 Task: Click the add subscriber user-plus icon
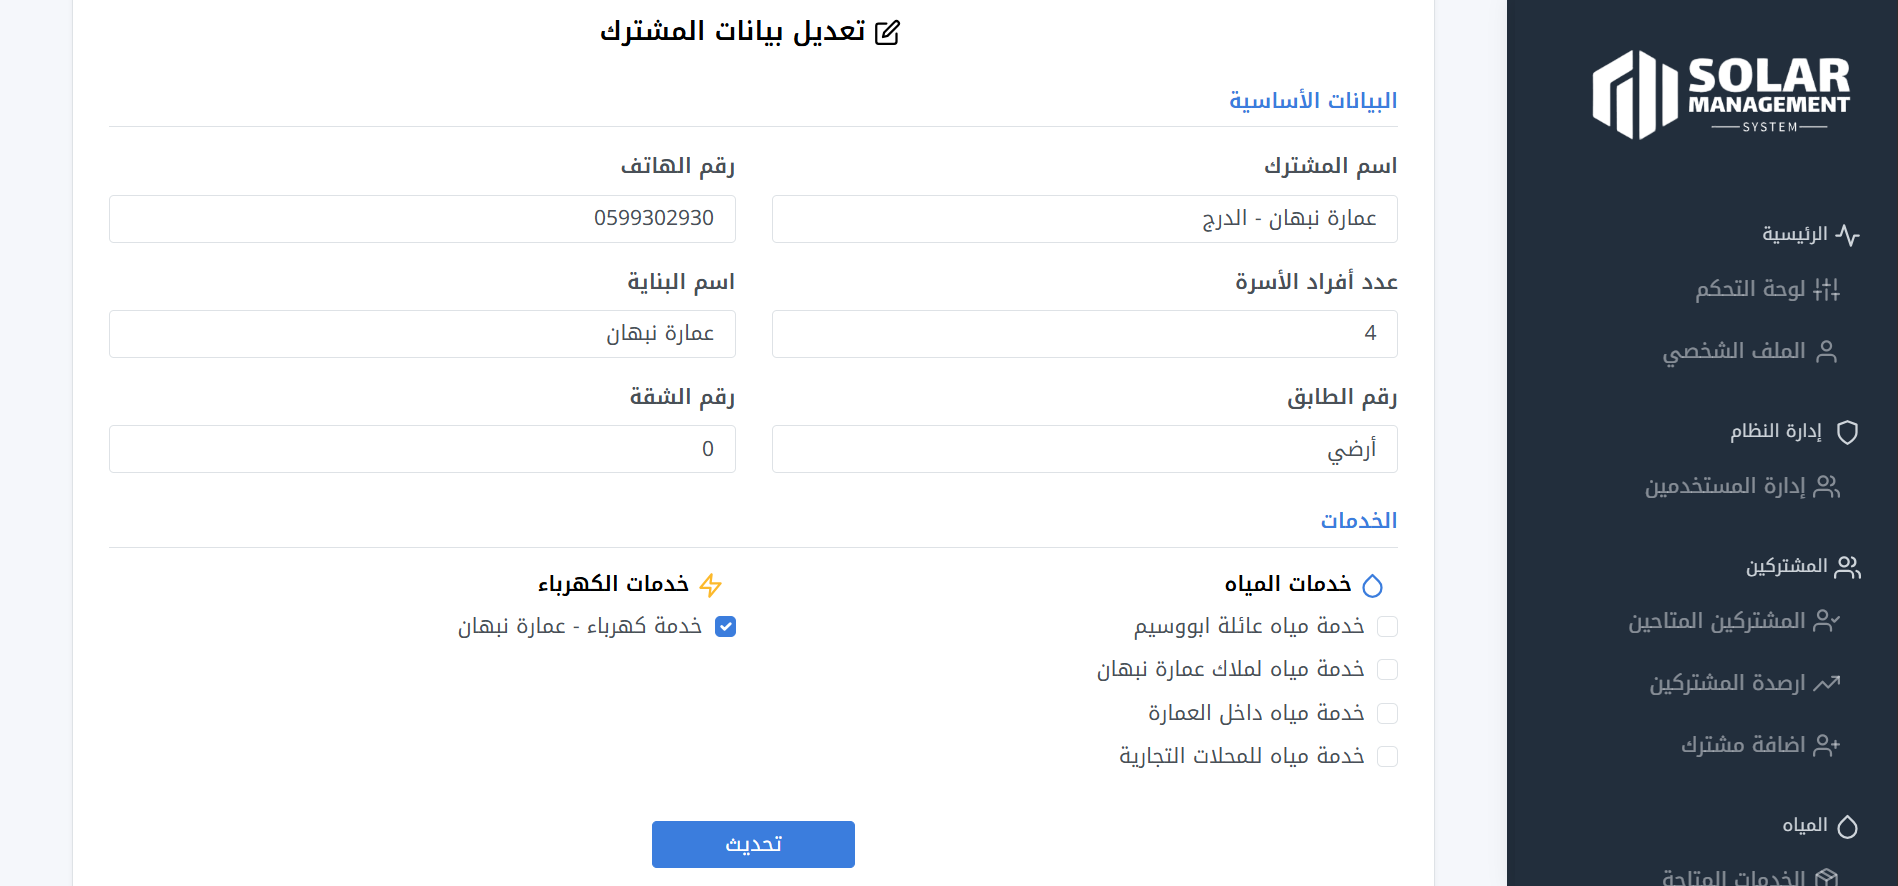coord(1826,746)
